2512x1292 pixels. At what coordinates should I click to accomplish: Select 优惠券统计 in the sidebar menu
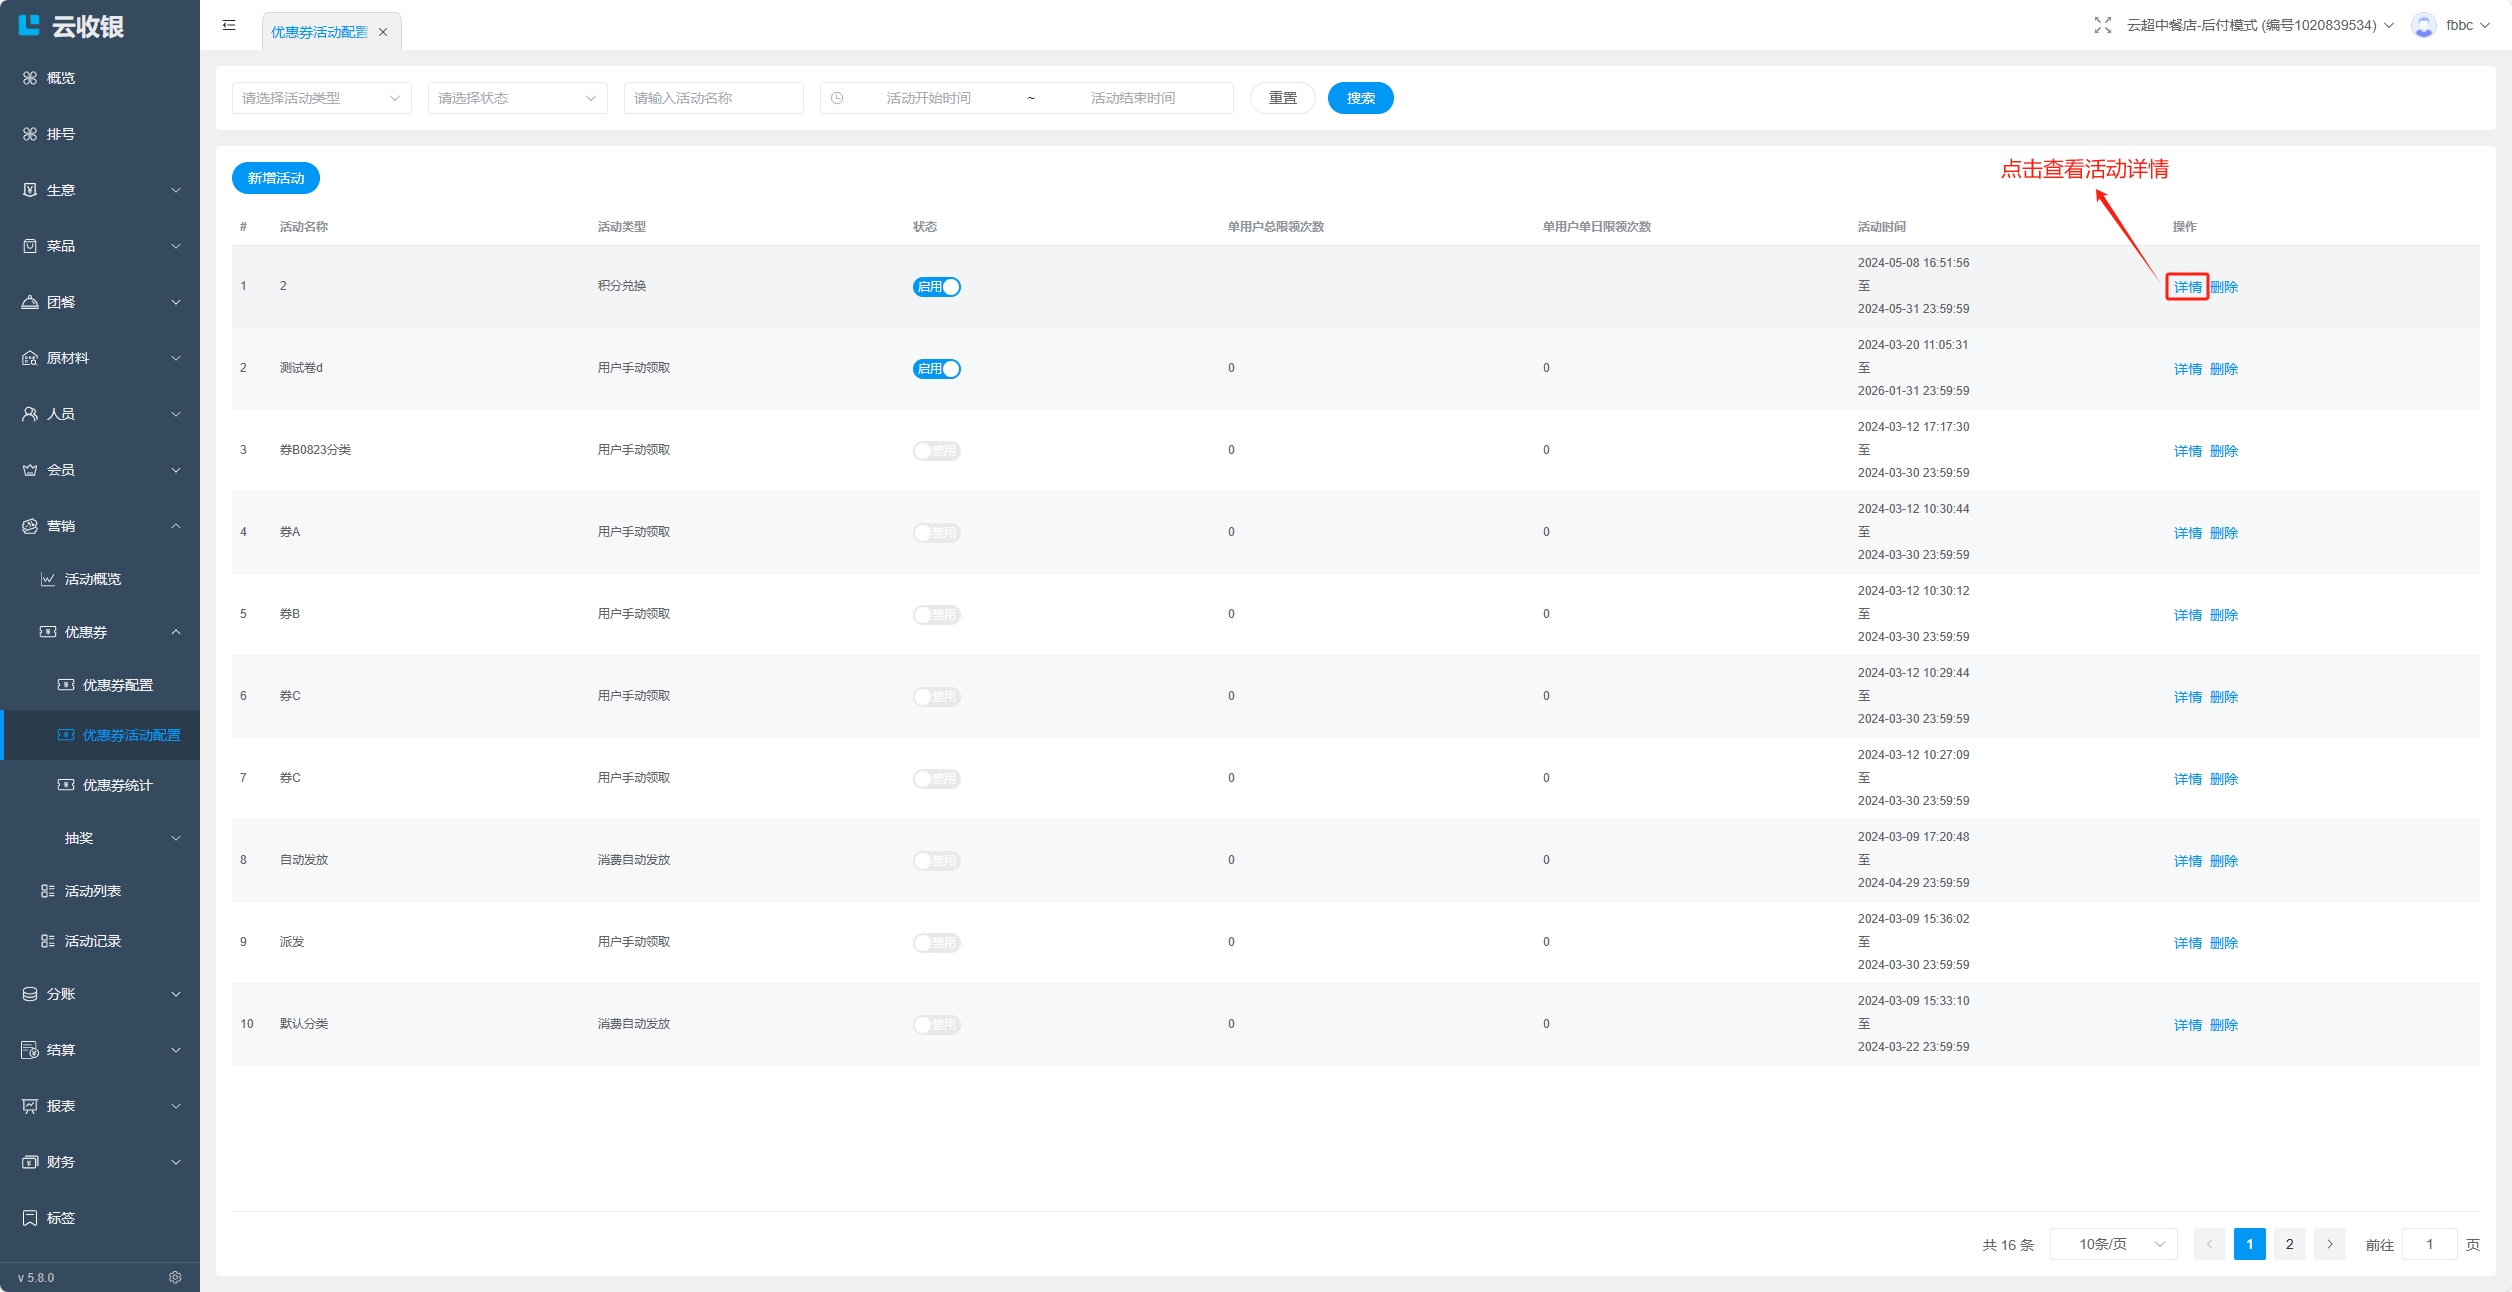pyautogui.click(x=117, y=785)
